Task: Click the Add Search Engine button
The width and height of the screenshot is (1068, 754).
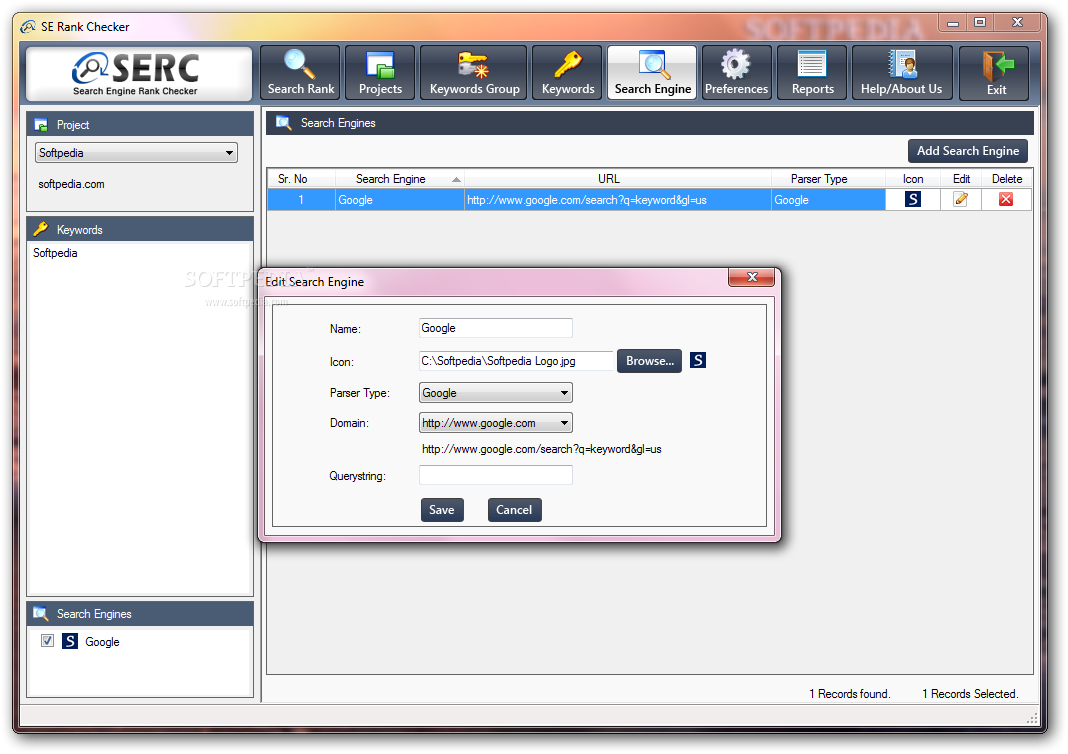Action: click(967, 151)
